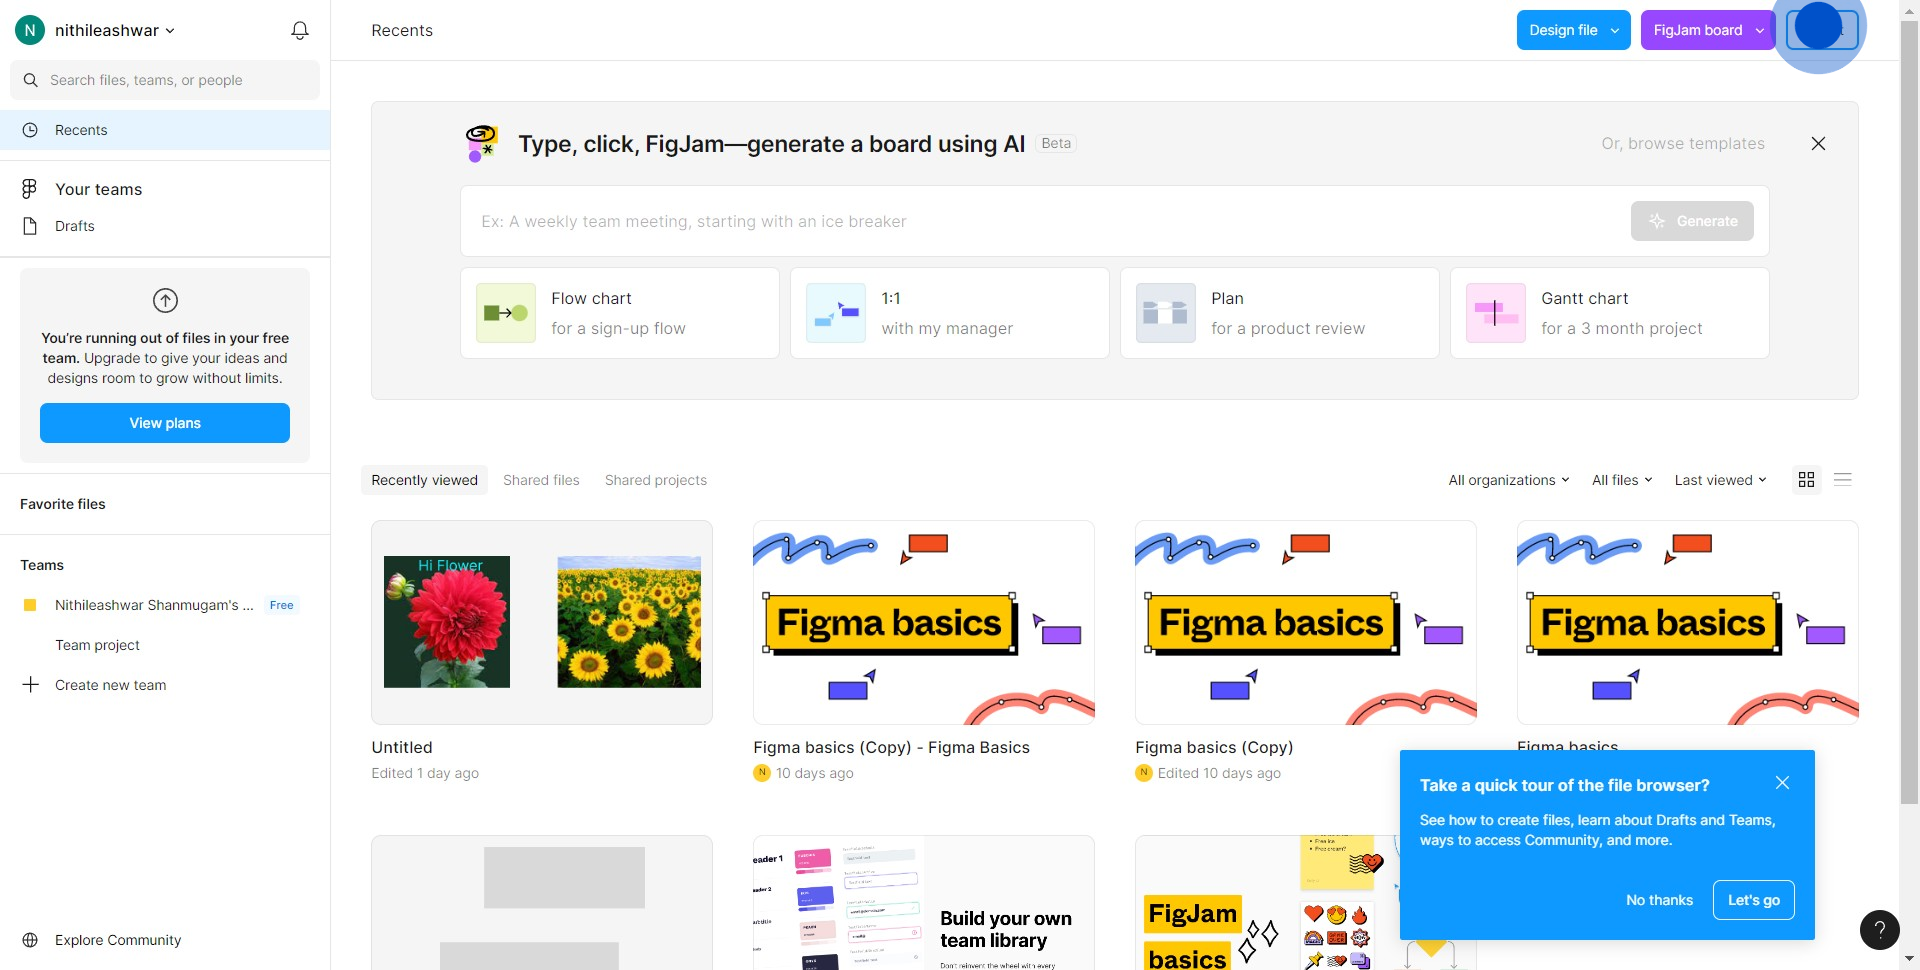1920x970 pixels.
Task: Switch to the Shared files tab
Action: [x=541, y=480]
